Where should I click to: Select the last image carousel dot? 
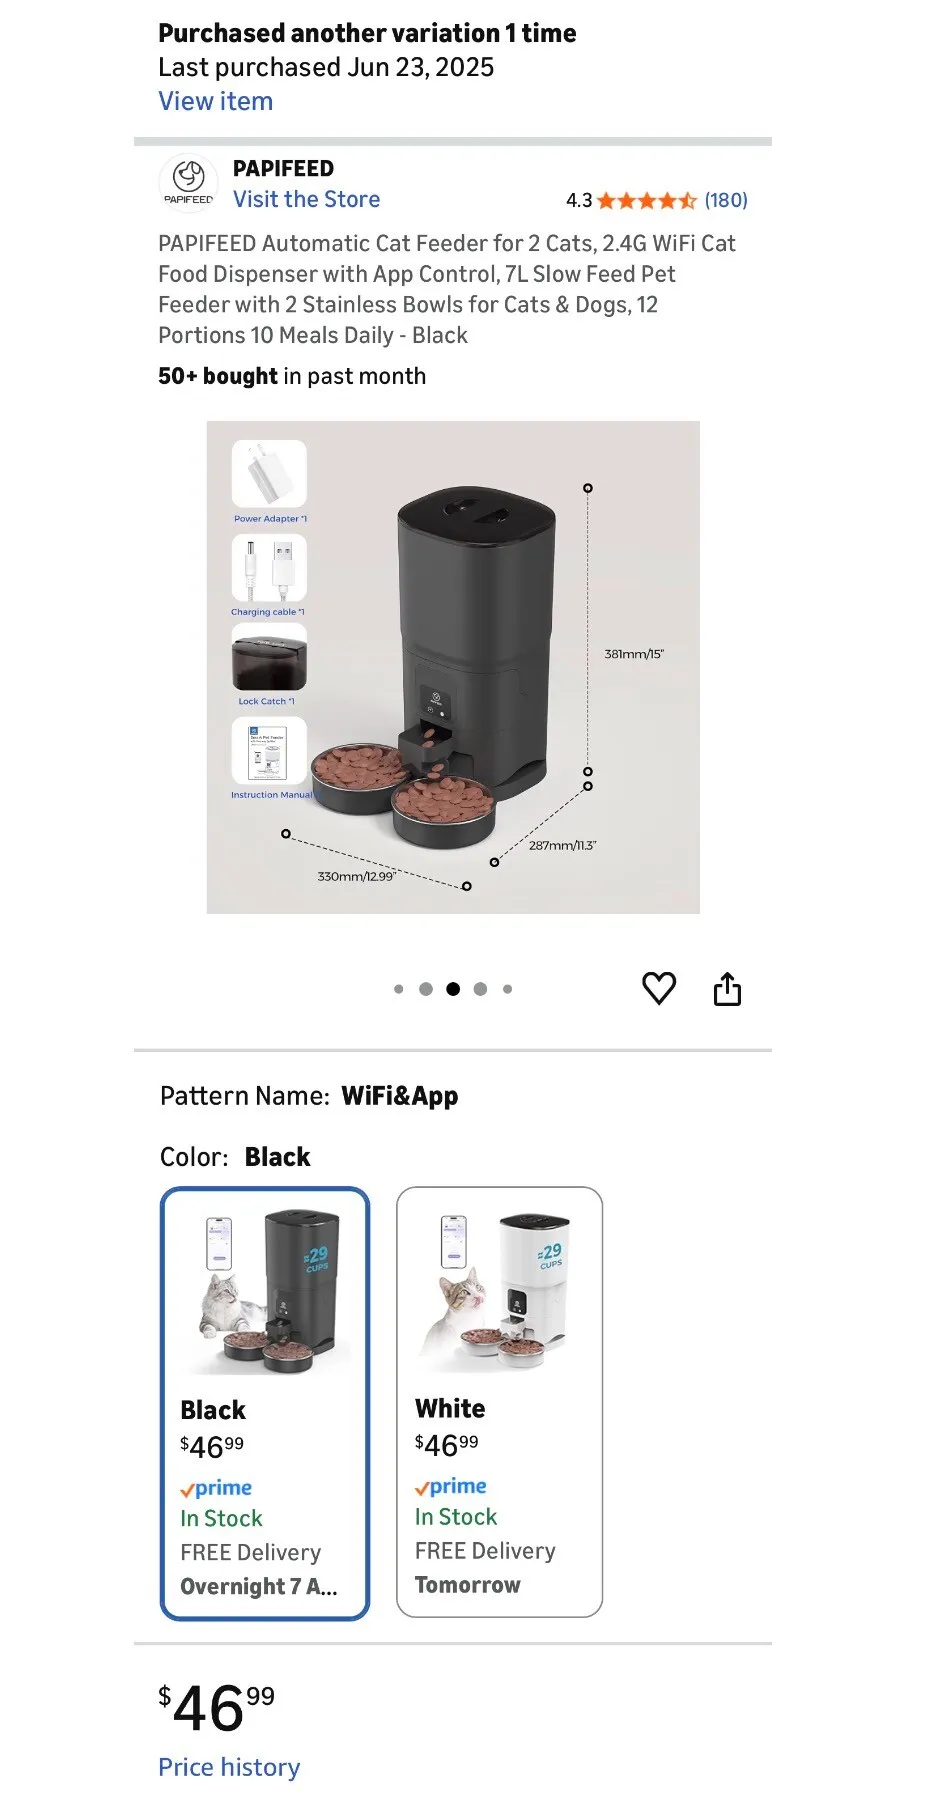(508, 989)
